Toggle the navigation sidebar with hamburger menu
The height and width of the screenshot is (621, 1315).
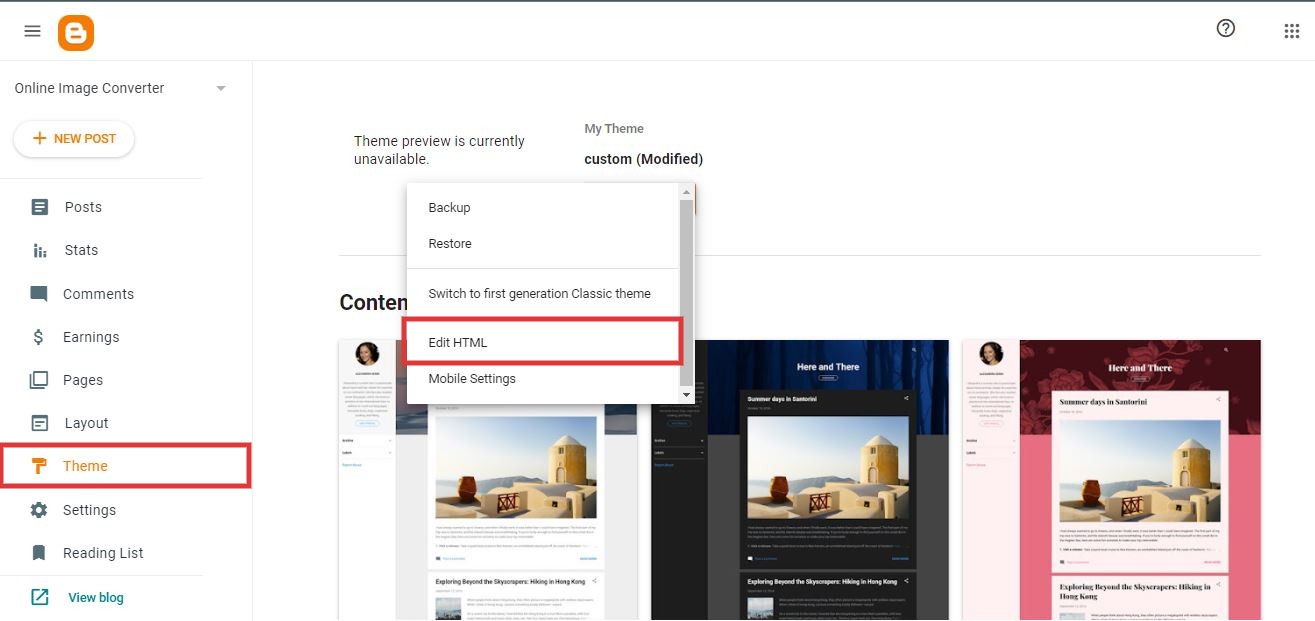pos(32,30)
